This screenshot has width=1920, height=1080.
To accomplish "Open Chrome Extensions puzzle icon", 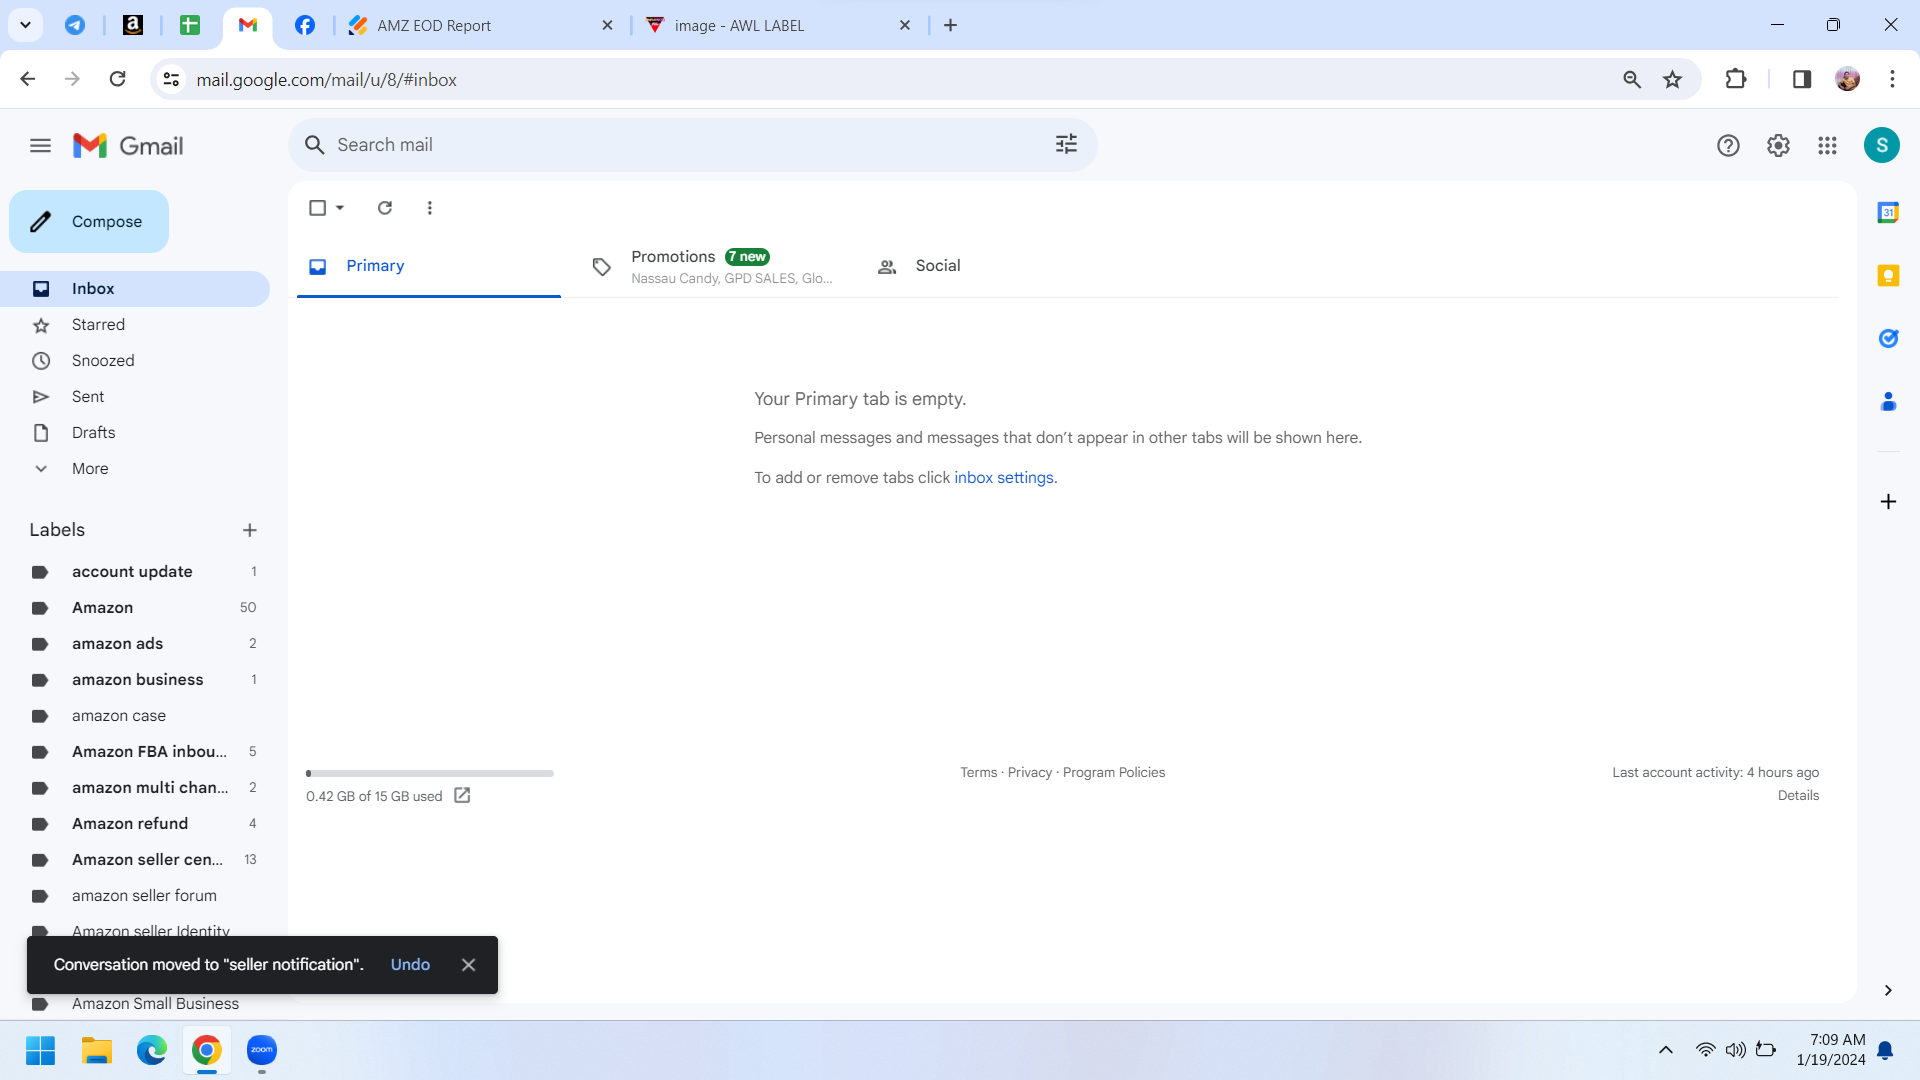I will (x=1736, y=79).
